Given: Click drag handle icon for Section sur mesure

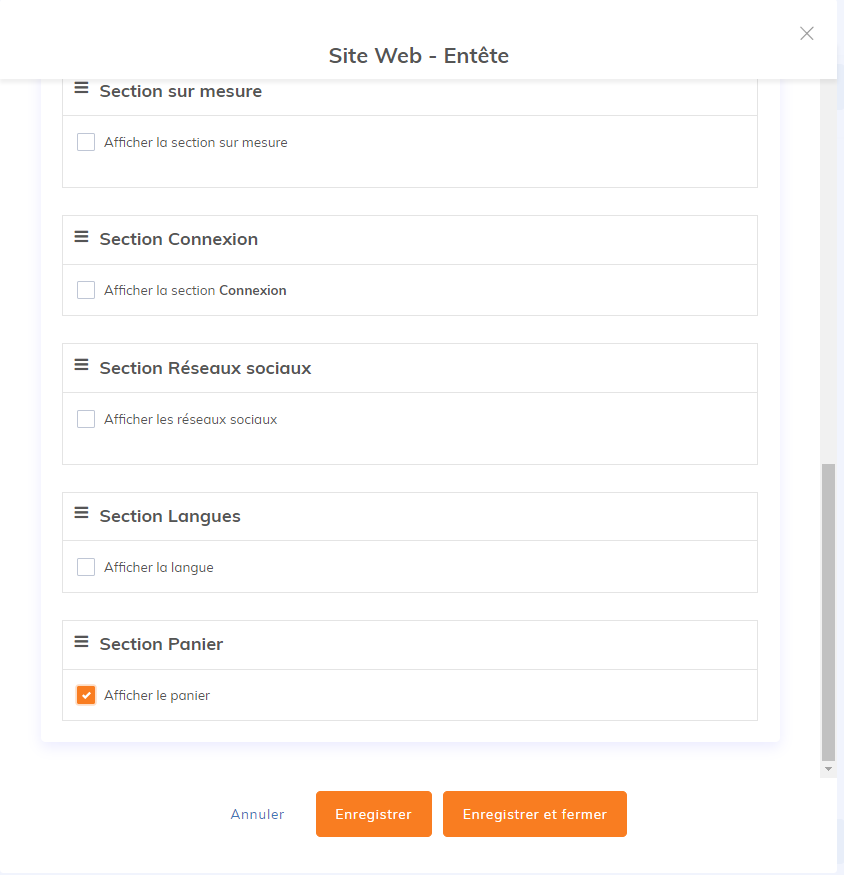Looking at the screenshot, I should 81,89.
